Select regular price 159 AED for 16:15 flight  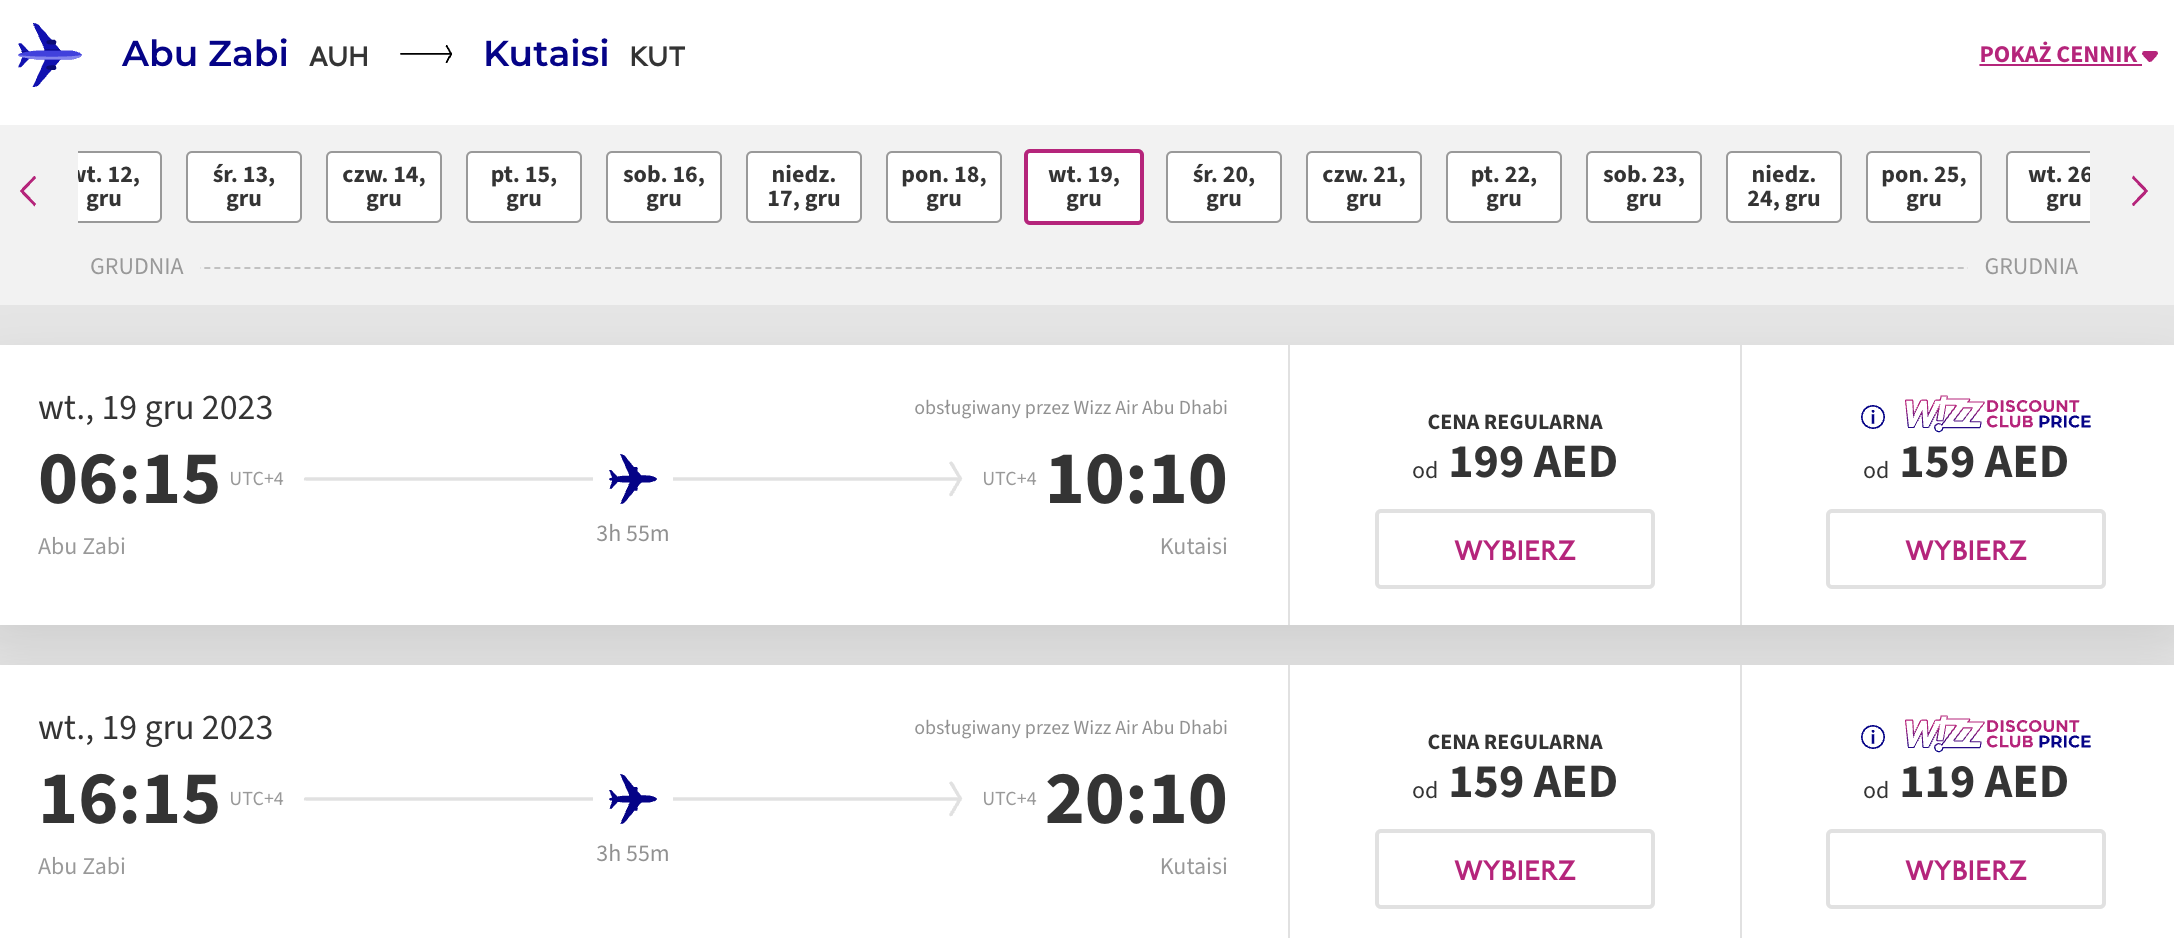click(1514, 869)
